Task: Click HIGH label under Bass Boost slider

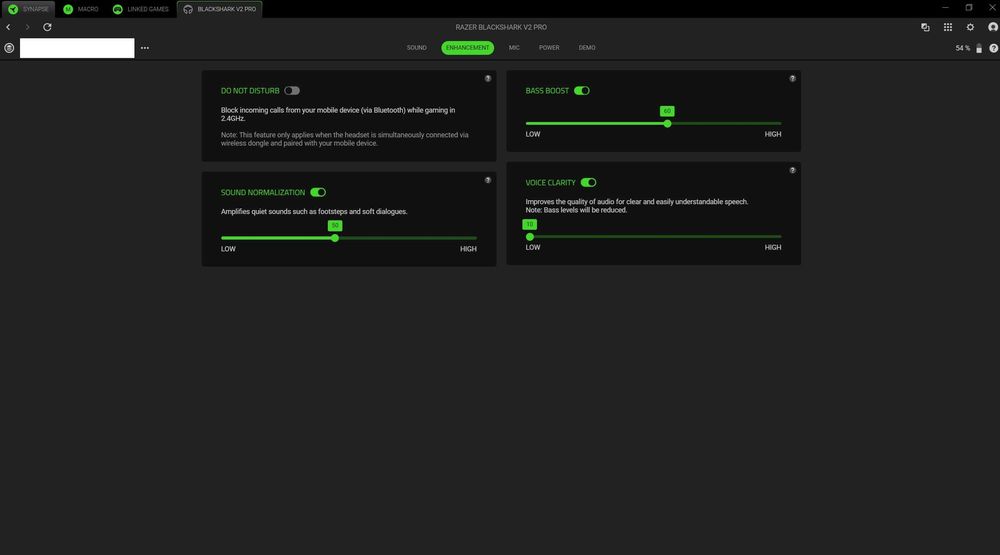Action: (x=773, y=134)
